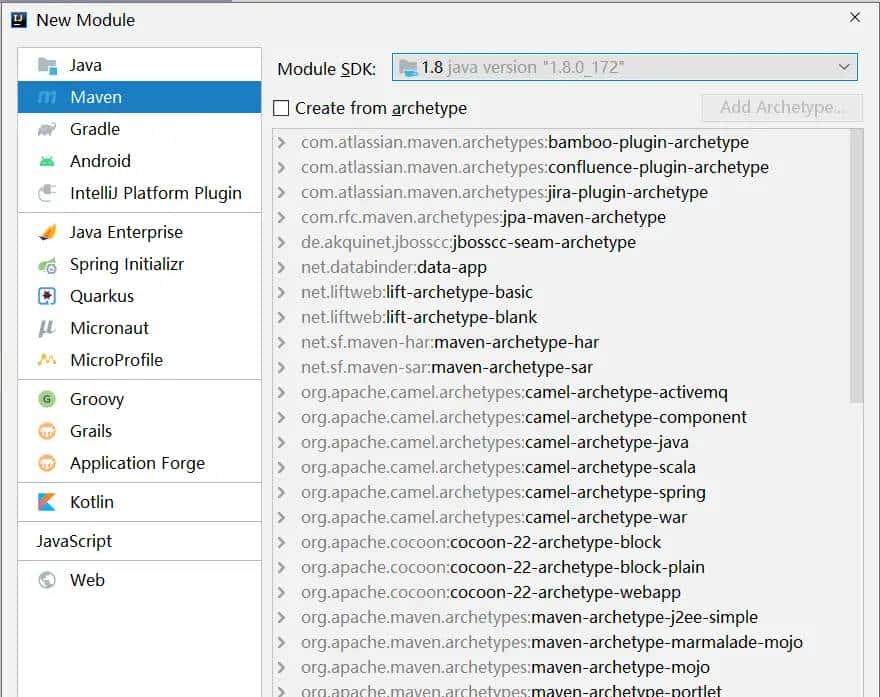Select the Spring Initializr icon

47,265
